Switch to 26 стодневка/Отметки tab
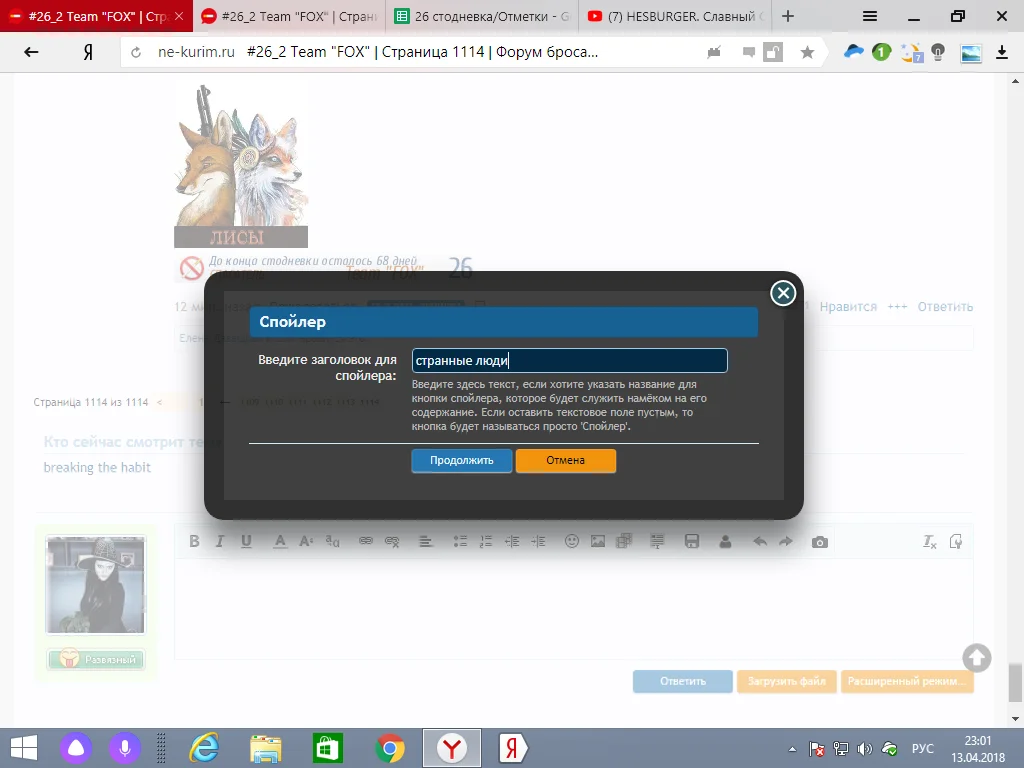 click(x=482, y=16)
